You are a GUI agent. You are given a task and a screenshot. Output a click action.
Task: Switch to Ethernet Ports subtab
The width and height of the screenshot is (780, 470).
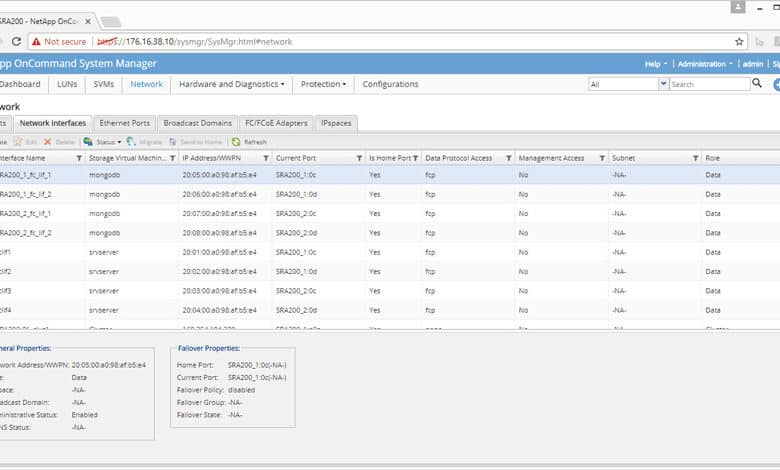124,123
